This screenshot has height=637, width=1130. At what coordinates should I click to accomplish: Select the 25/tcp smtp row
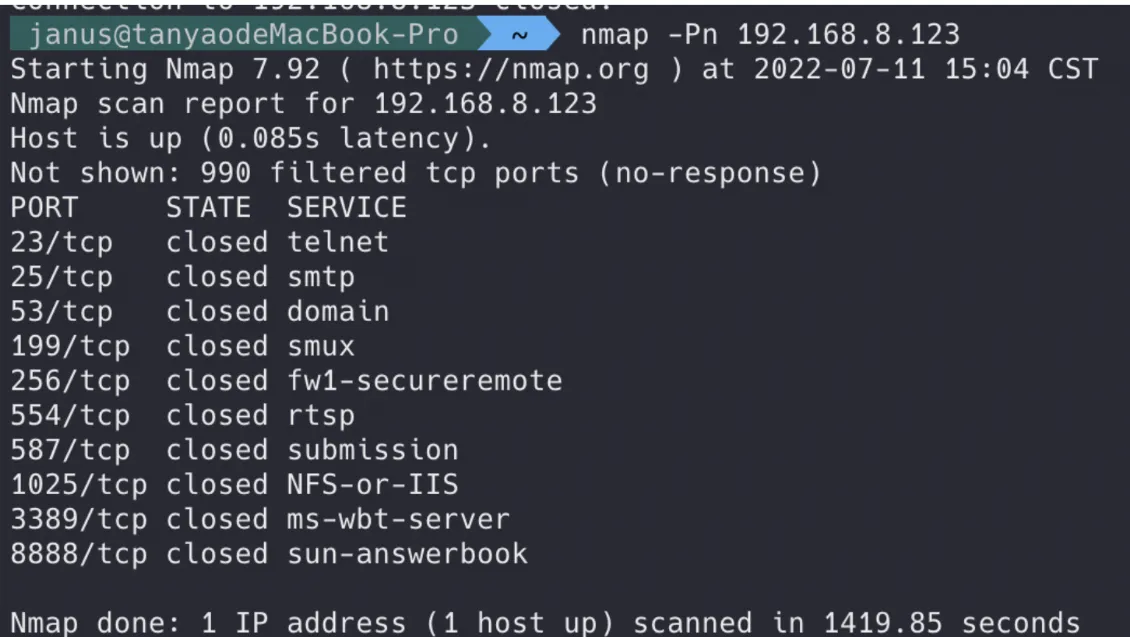tap(182, 276)
